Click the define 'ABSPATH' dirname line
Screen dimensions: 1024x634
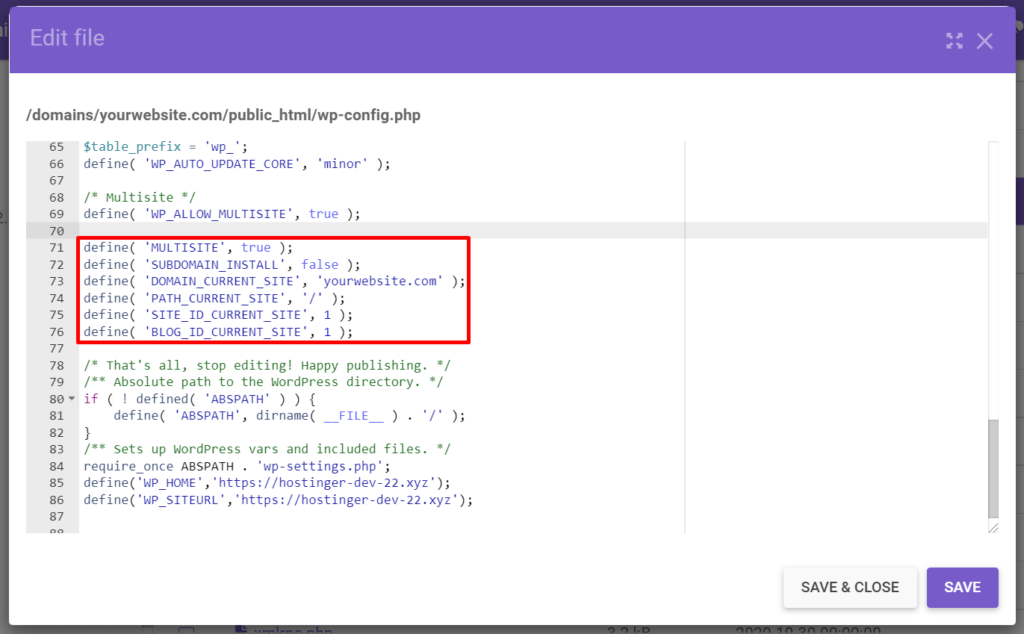(289, 415)
